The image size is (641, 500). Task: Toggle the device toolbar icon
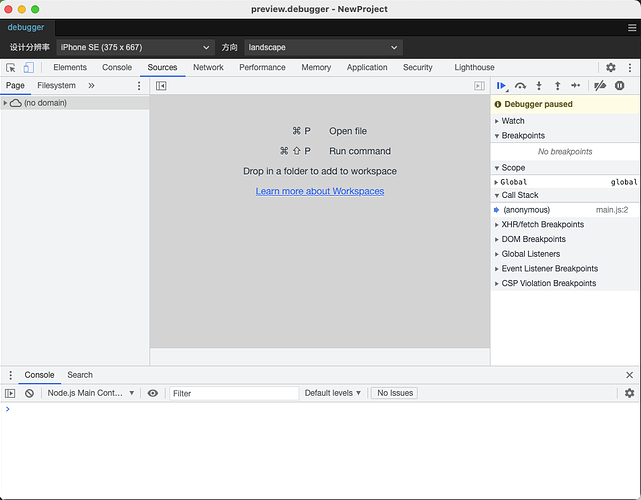29,67
